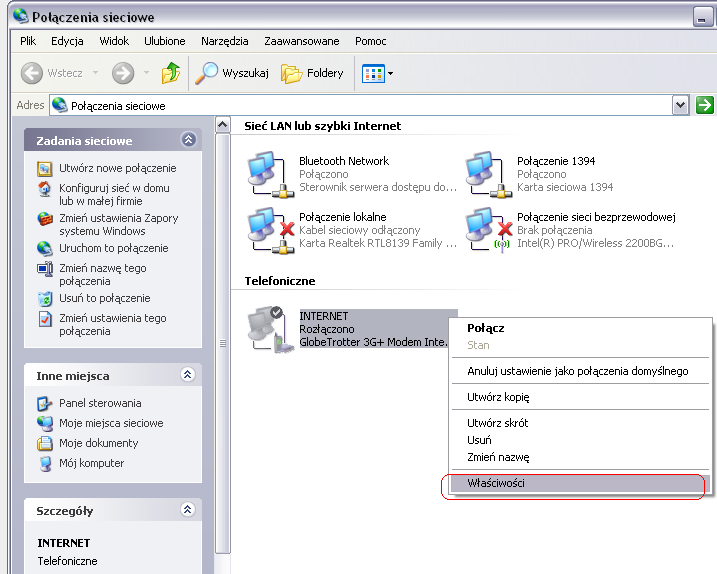Click the Back (Wstecz) arrow icon
The height and width of the screenshot is (574, 717).
32,73
